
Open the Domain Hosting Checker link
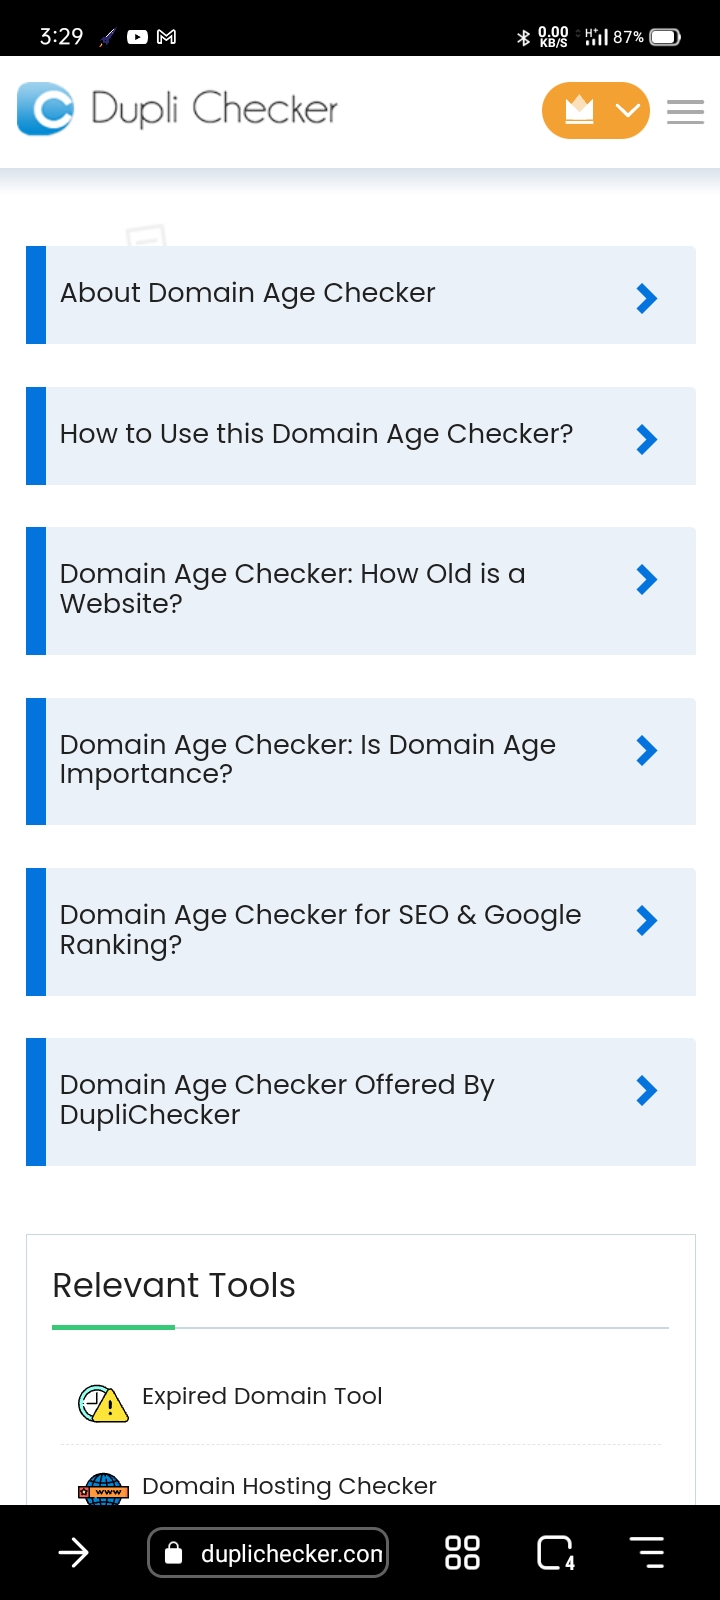pos(288,1487)
